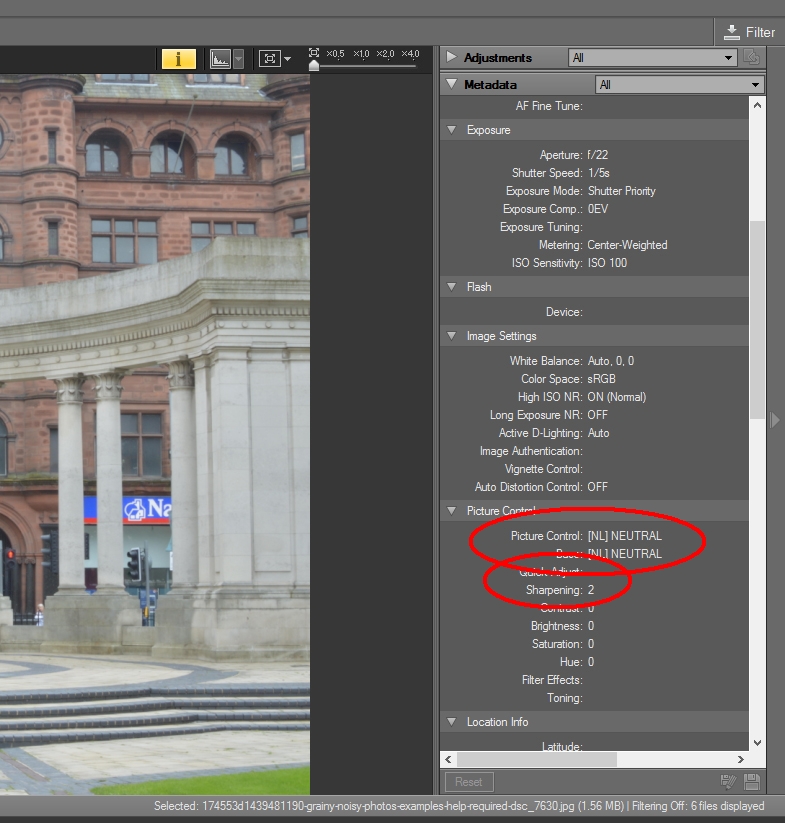Viewport: 785px width, 823px height.
Task: Toggle the histogram display icon
Action: [220, 58]
